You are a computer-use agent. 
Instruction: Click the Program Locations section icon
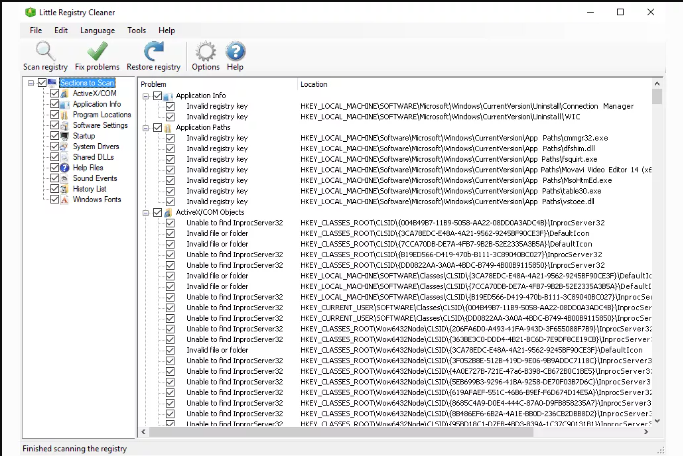click(x=64, y=115)
